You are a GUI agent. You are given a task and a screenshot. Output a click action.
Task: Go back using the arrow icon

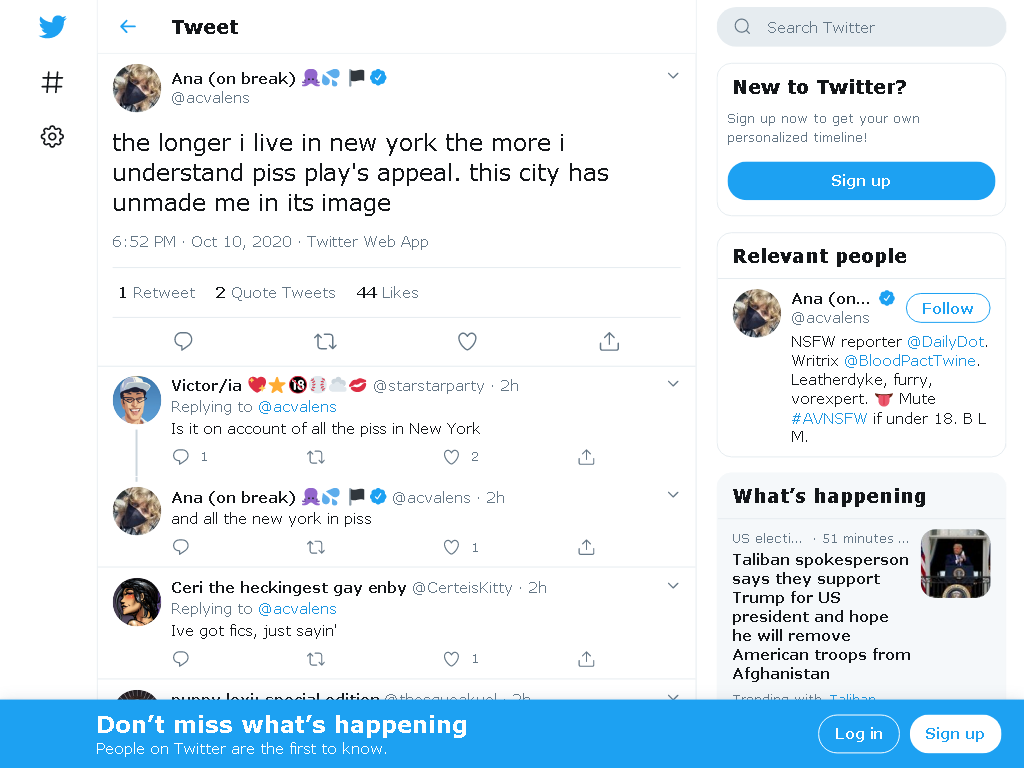(x=128, y=27)
